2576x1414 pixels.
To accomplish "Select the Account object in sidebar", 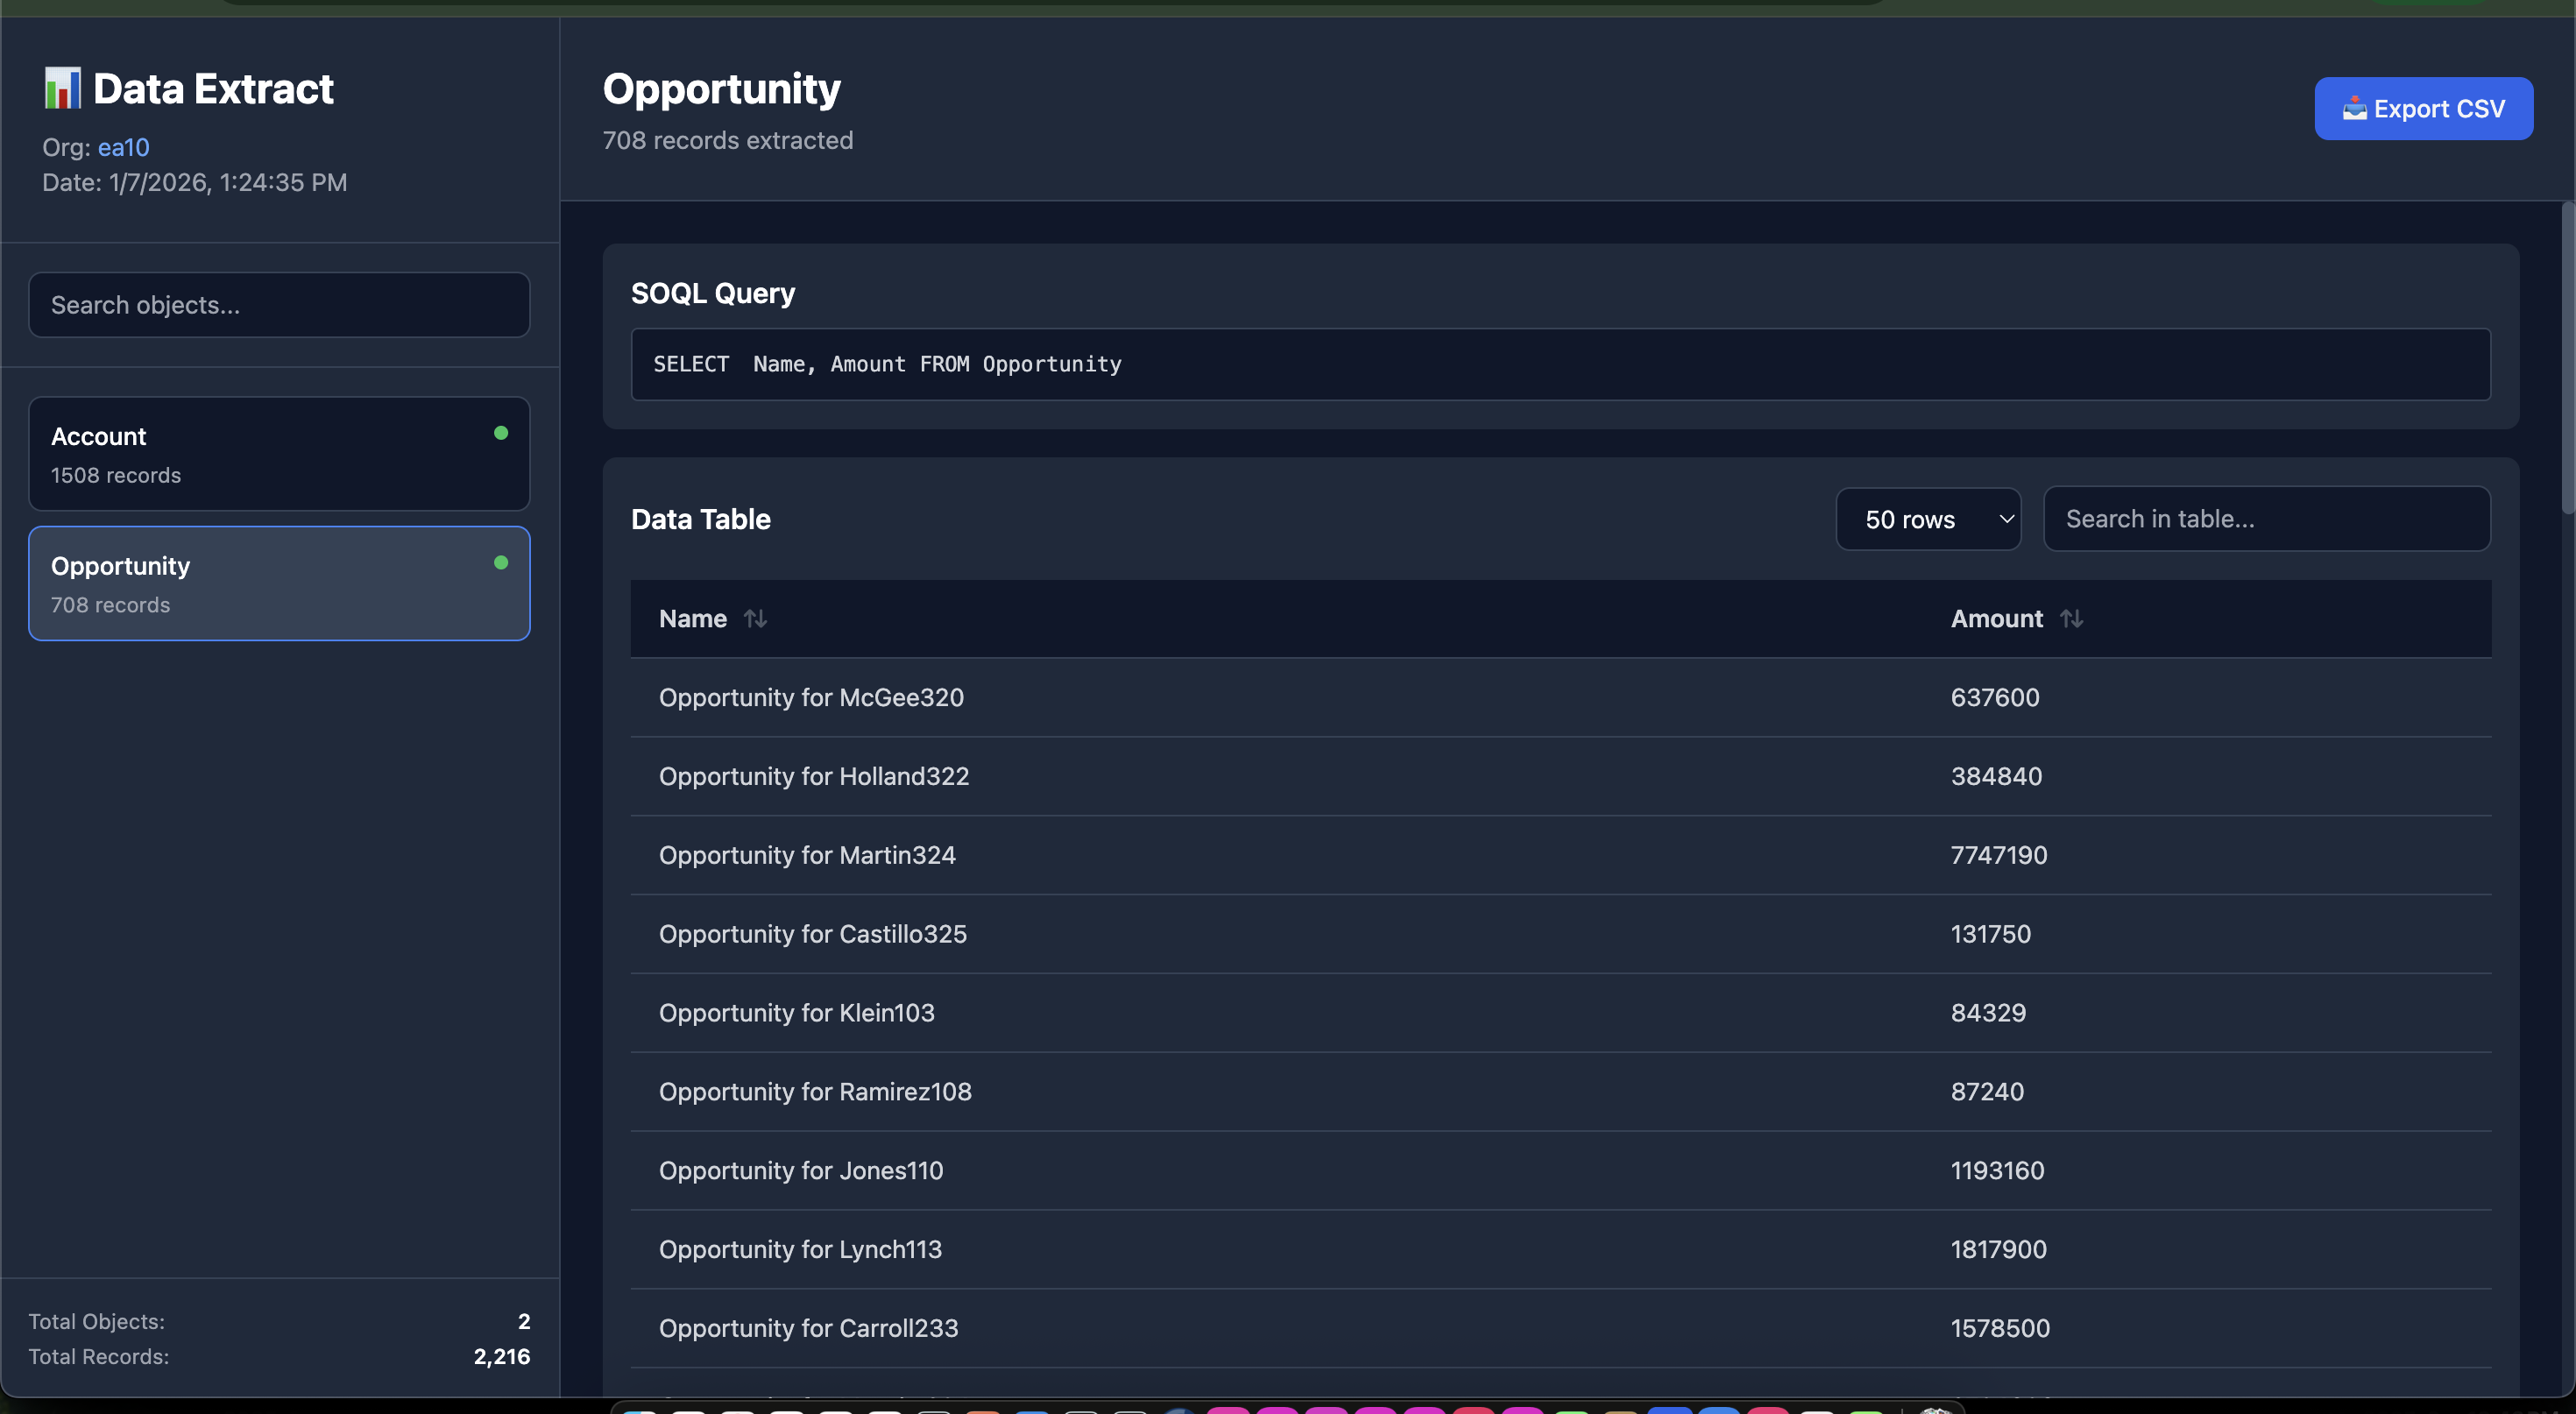I will [x=279, y=454].
